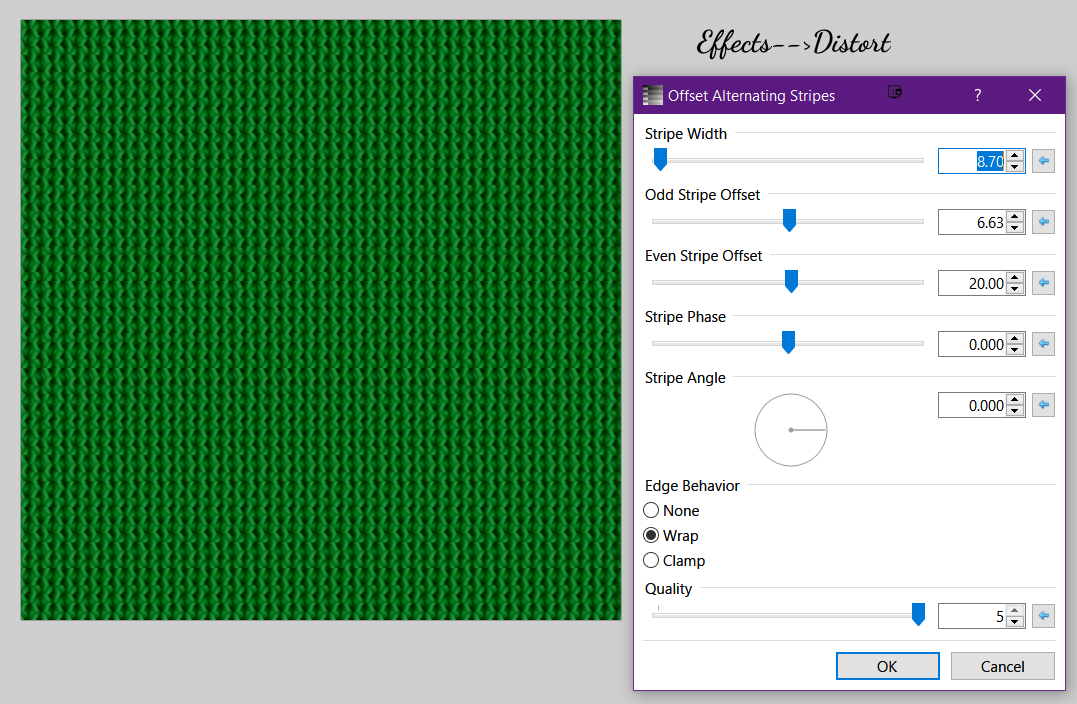Select the Wrap edge behavior option
The image size is (1077, 704).
tap(671, 535)
